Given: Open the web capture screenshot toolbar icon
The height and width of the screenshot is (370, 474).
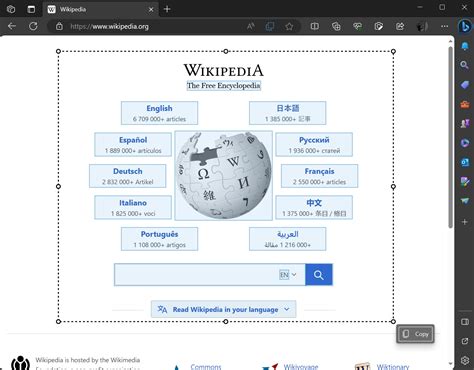Looking at the screenshot, I should point(379,26).
